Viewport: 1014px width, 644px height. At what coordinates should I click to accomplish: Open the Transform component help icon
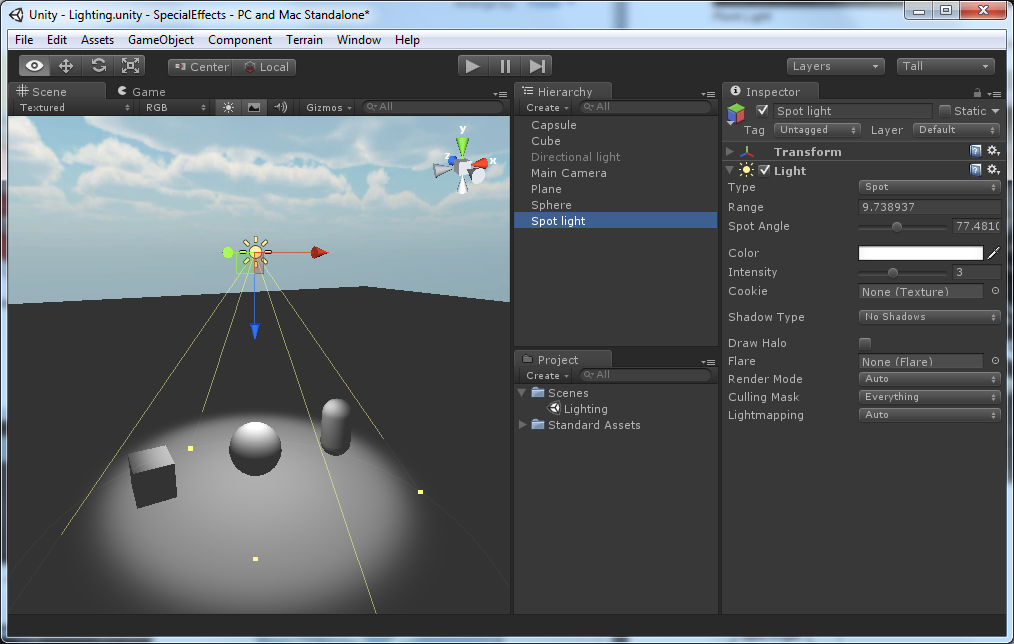(x=976, y=151)
